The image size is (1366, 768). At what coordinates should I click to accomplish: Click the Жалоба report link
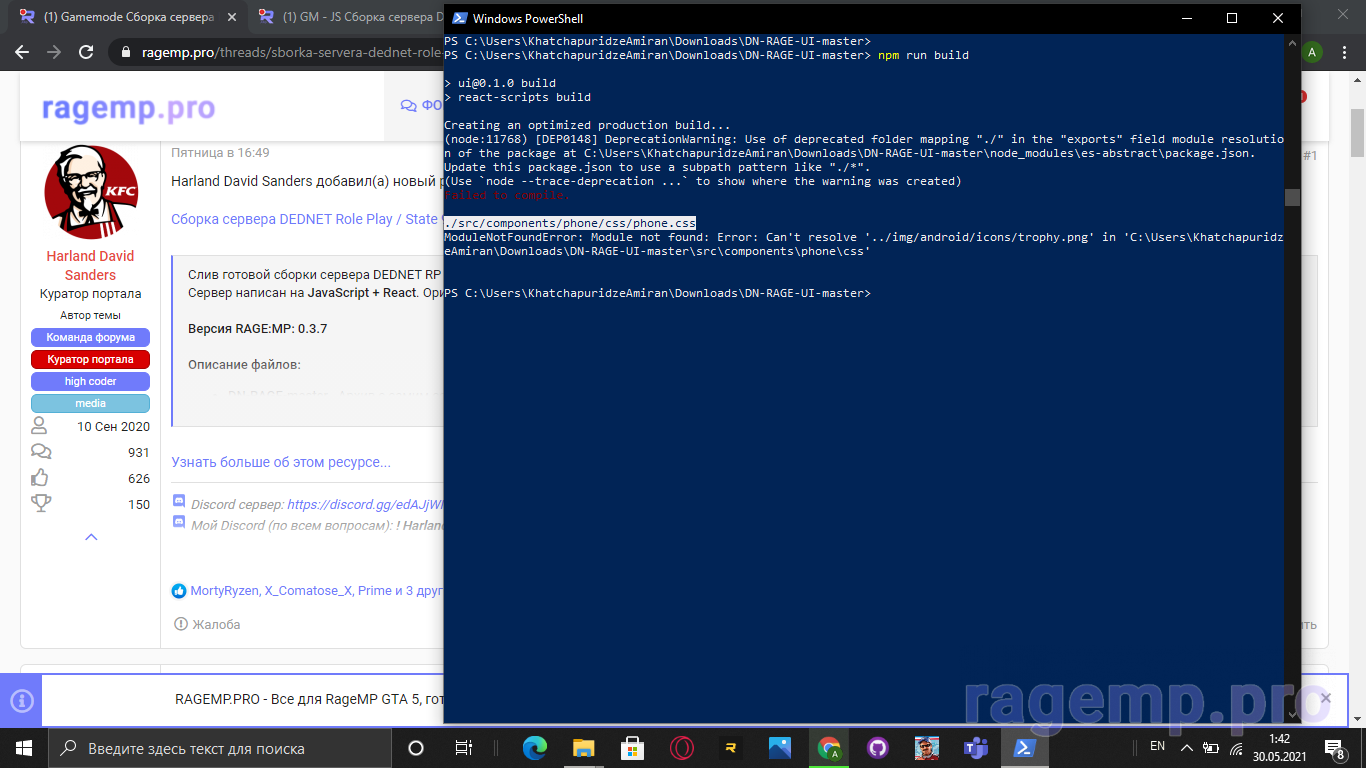click(x=207, y=624)
